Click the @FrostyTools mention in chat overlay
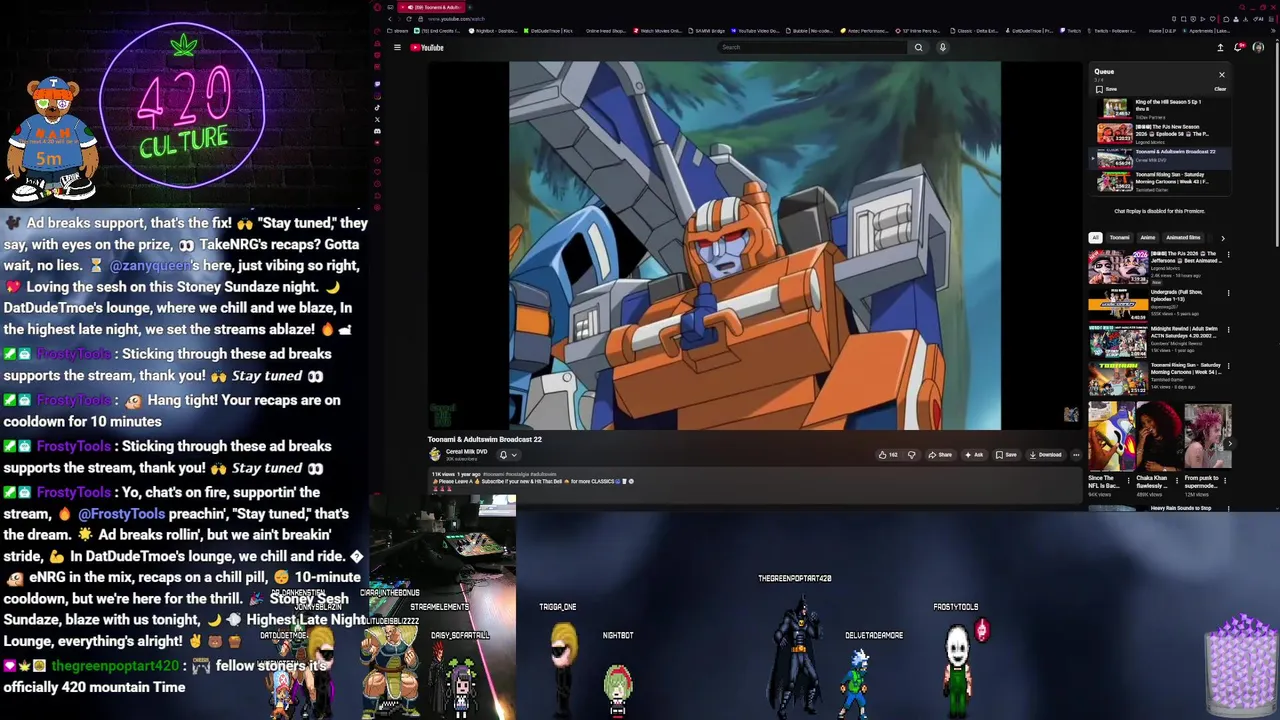Screen dimensions: 1280x720 coord(121,513)
